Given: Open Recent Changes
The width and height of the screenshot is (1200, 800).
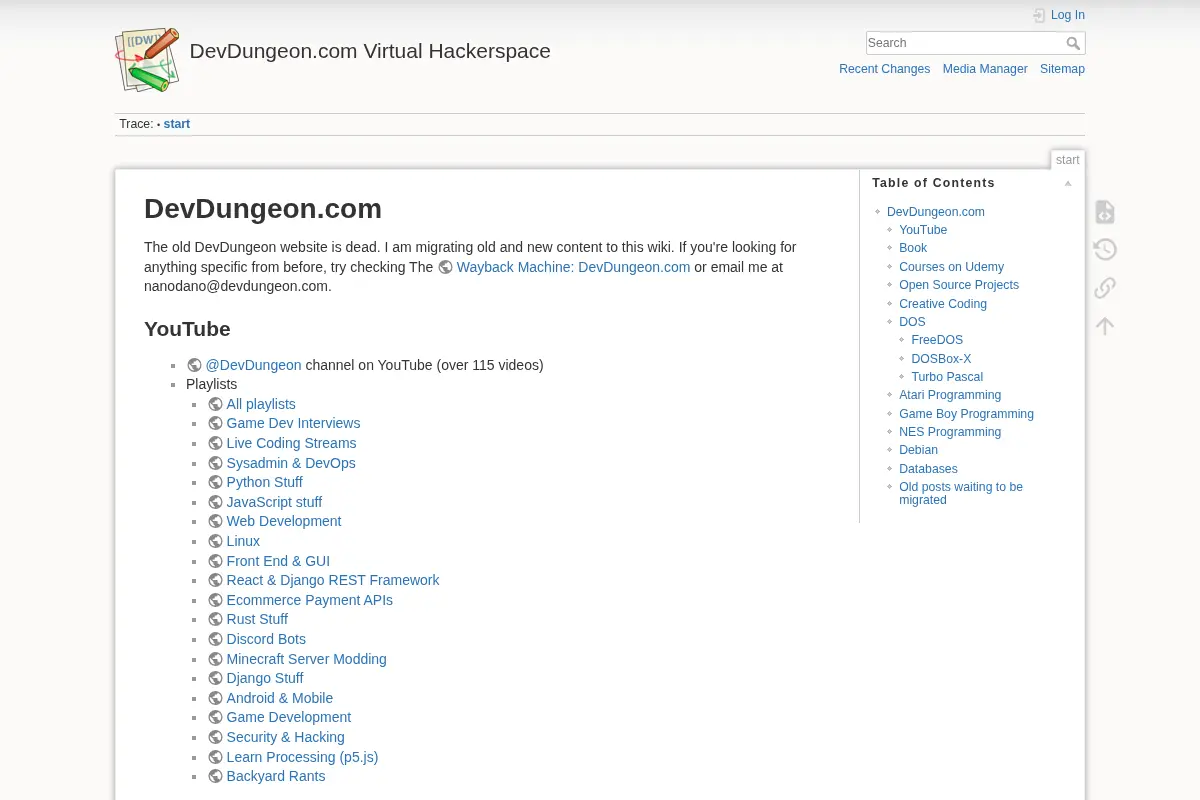Looking at the screenshot, I should pos(884,69).
